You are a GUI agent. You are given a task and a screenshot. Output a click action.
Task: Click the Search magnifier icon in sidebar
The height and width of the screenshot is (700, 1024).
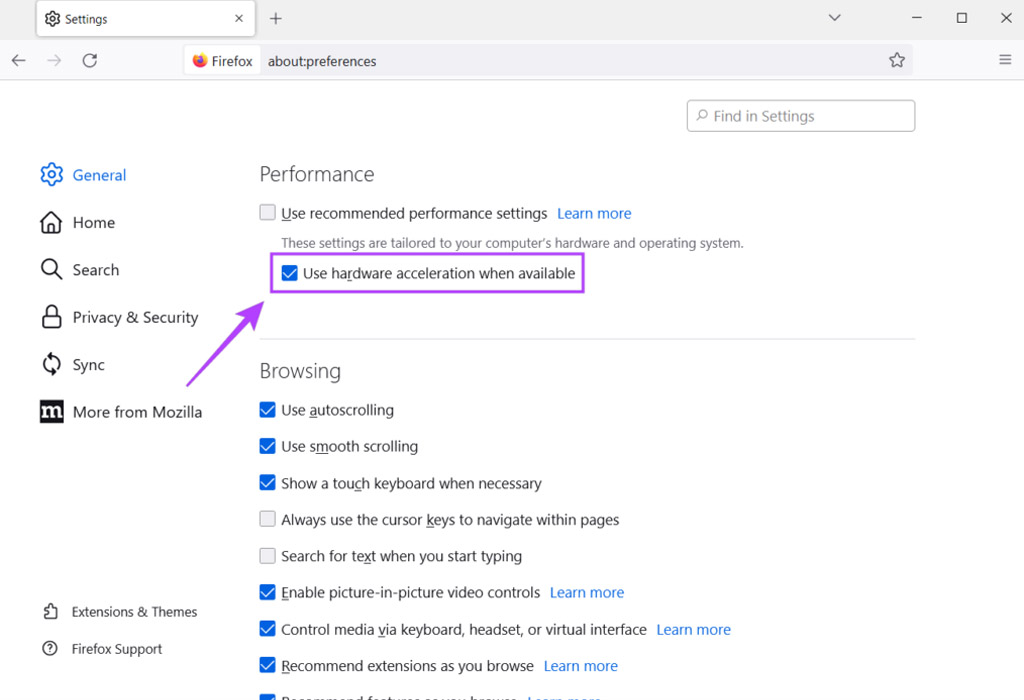[51, 269]
